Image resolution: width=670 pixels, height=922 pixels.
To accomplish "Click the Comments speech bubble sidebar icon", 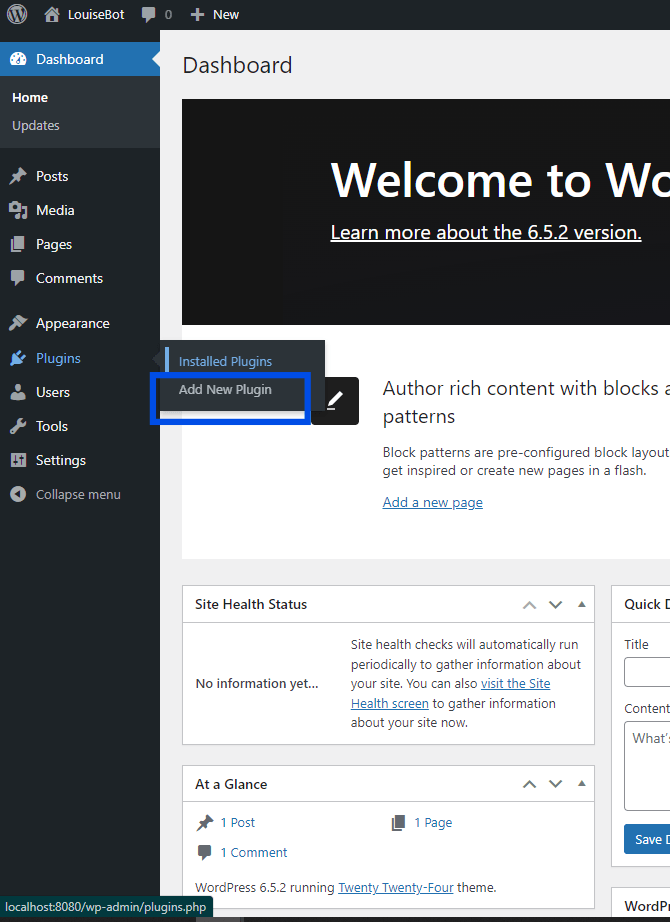I will coord(18,278).
